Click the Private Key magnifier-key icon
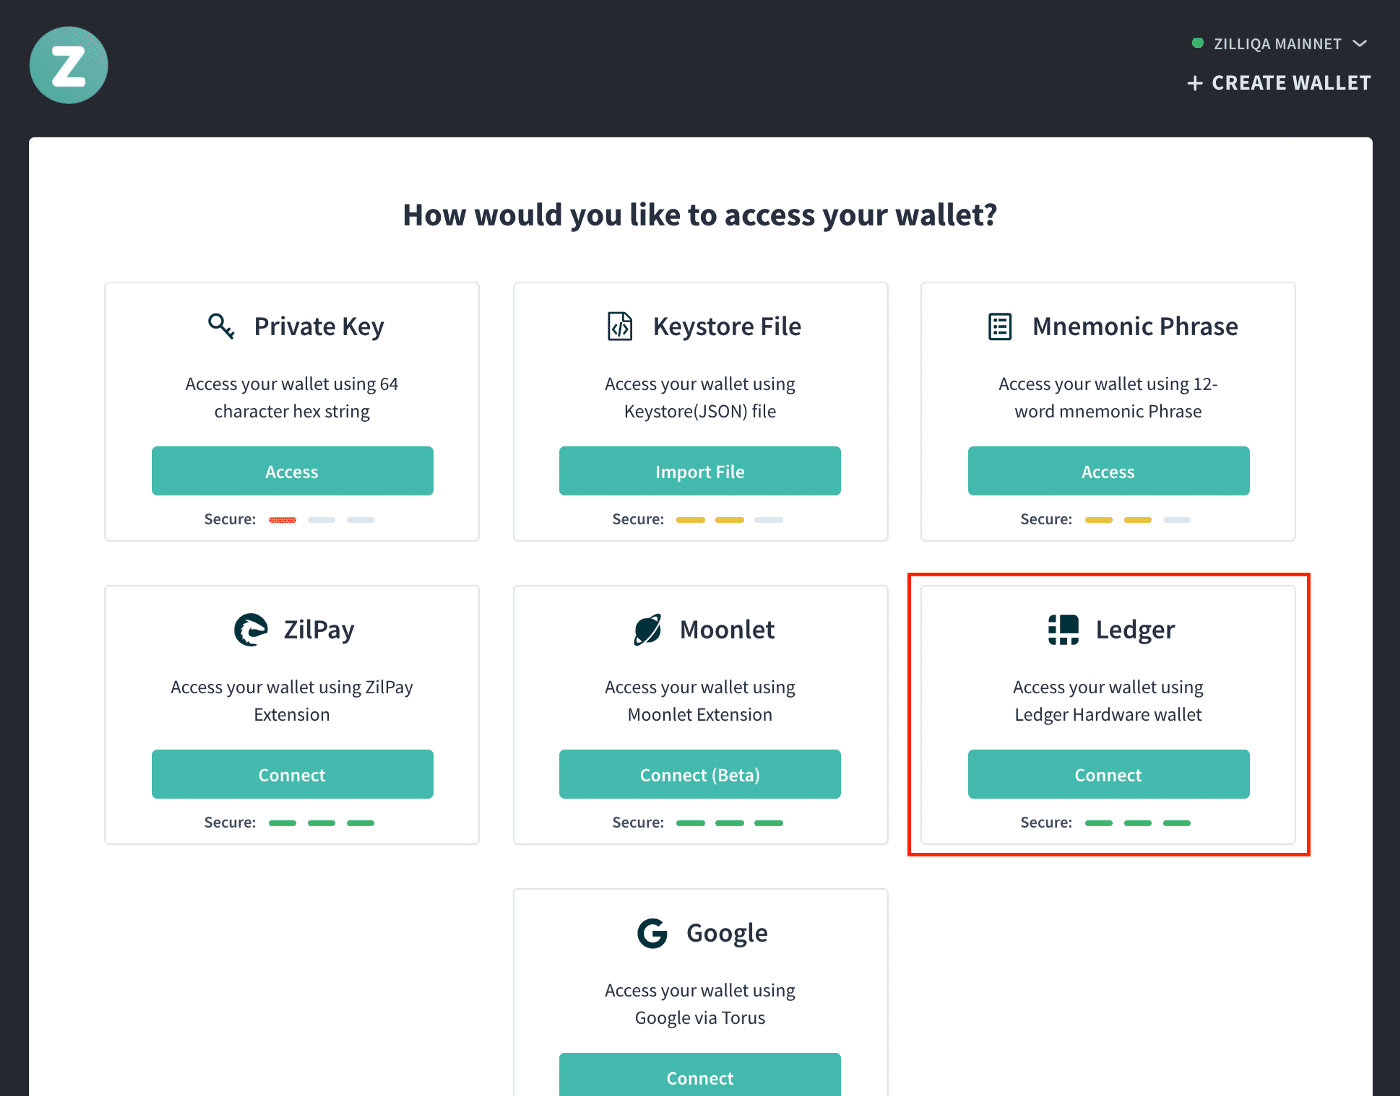The height and width of the screenshot is (1096, 1400). pyautogui.click(x=221, y=326)
